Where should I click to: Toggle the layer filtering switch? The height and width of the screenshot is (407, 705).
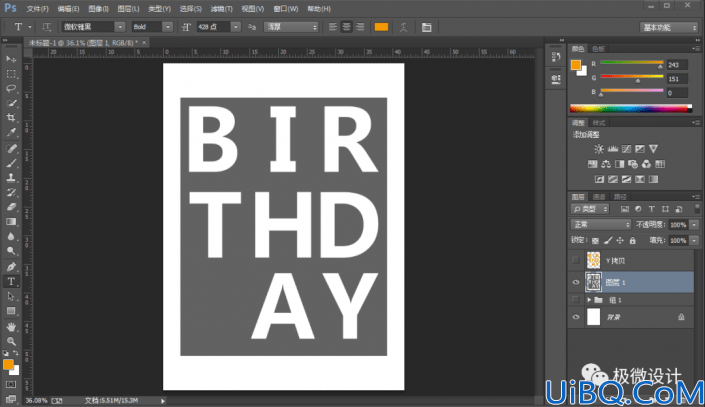coord(697,209)
